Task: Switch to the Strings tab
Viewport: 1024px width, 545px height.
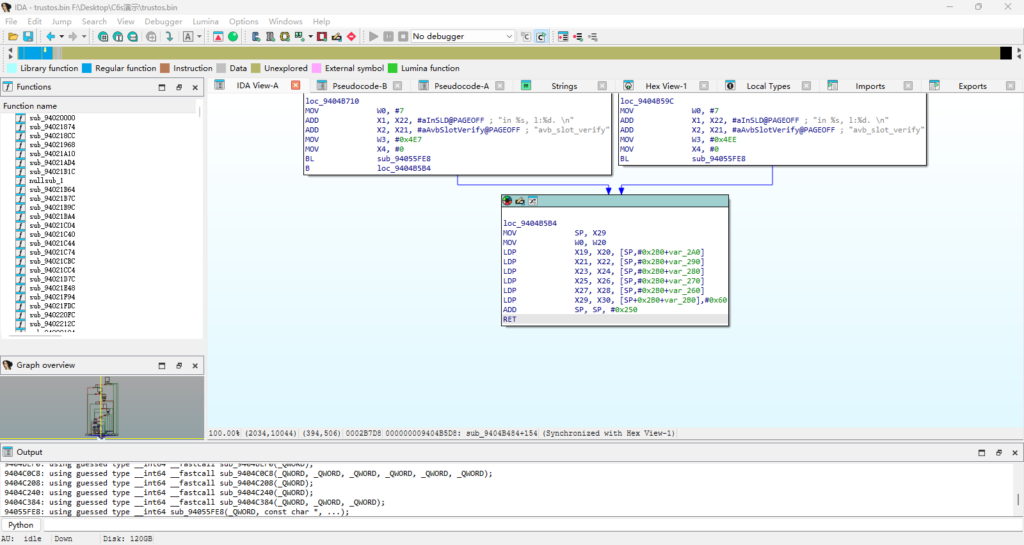Action: (x=564, y=86)
